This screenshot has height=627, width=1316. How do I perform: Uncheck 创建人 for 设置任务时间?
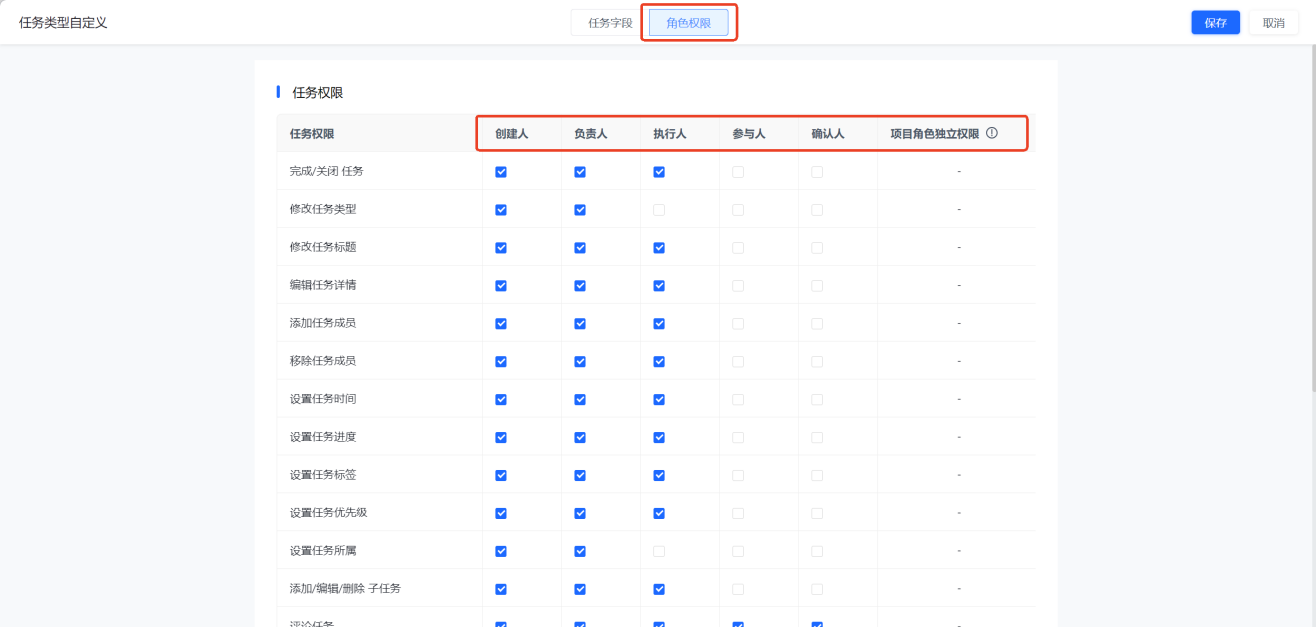(x=501, y=400)
